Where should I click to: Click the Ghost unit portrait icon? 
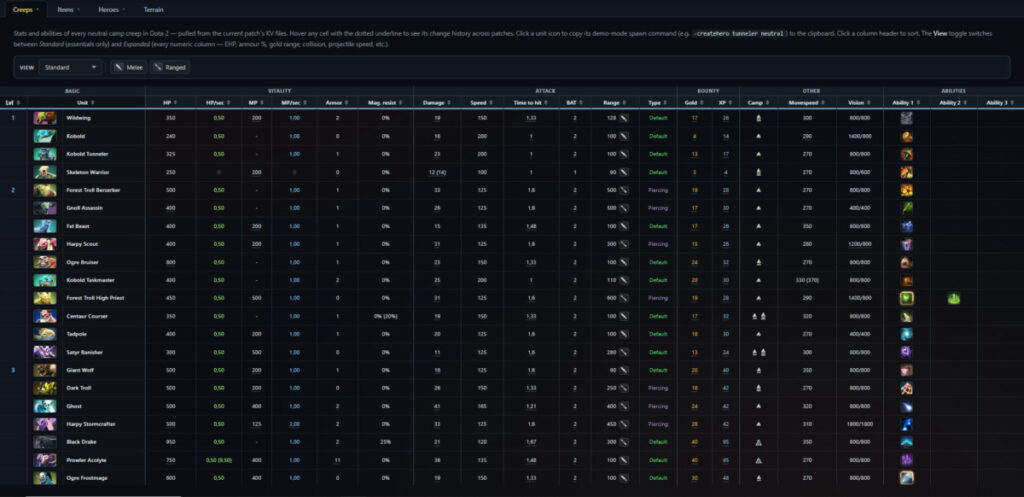click(45, 406)
